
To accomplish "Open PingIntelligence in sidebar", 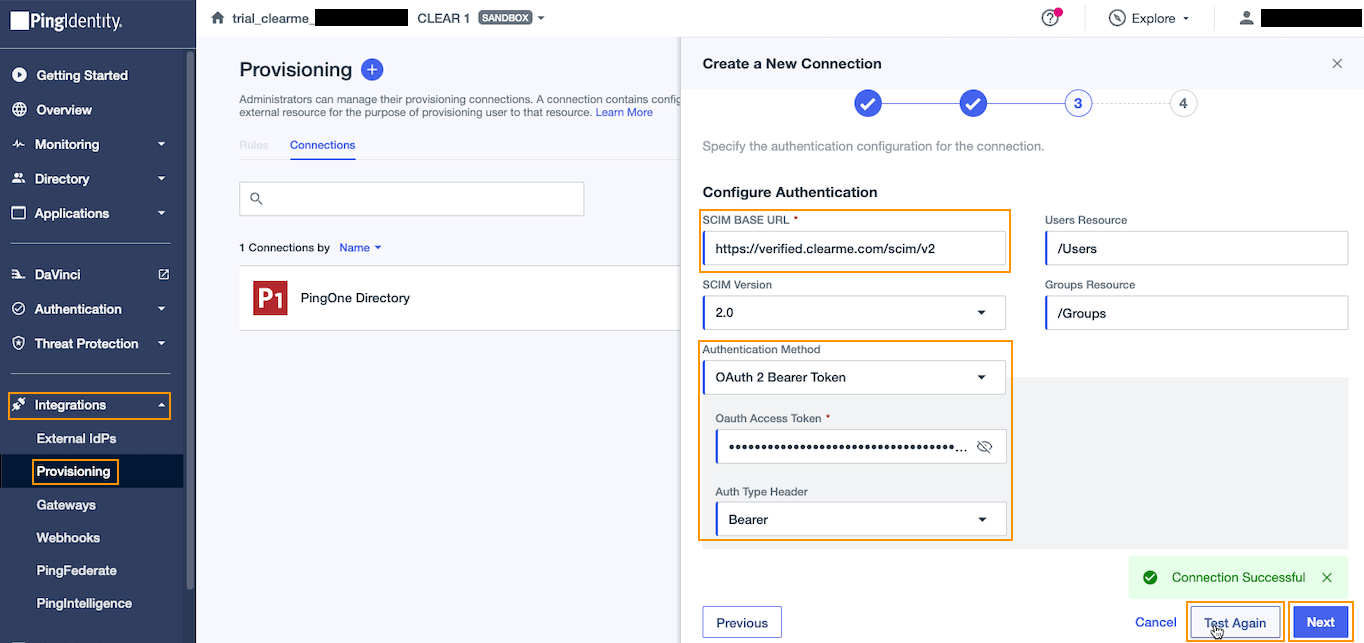I will point(84,604).
